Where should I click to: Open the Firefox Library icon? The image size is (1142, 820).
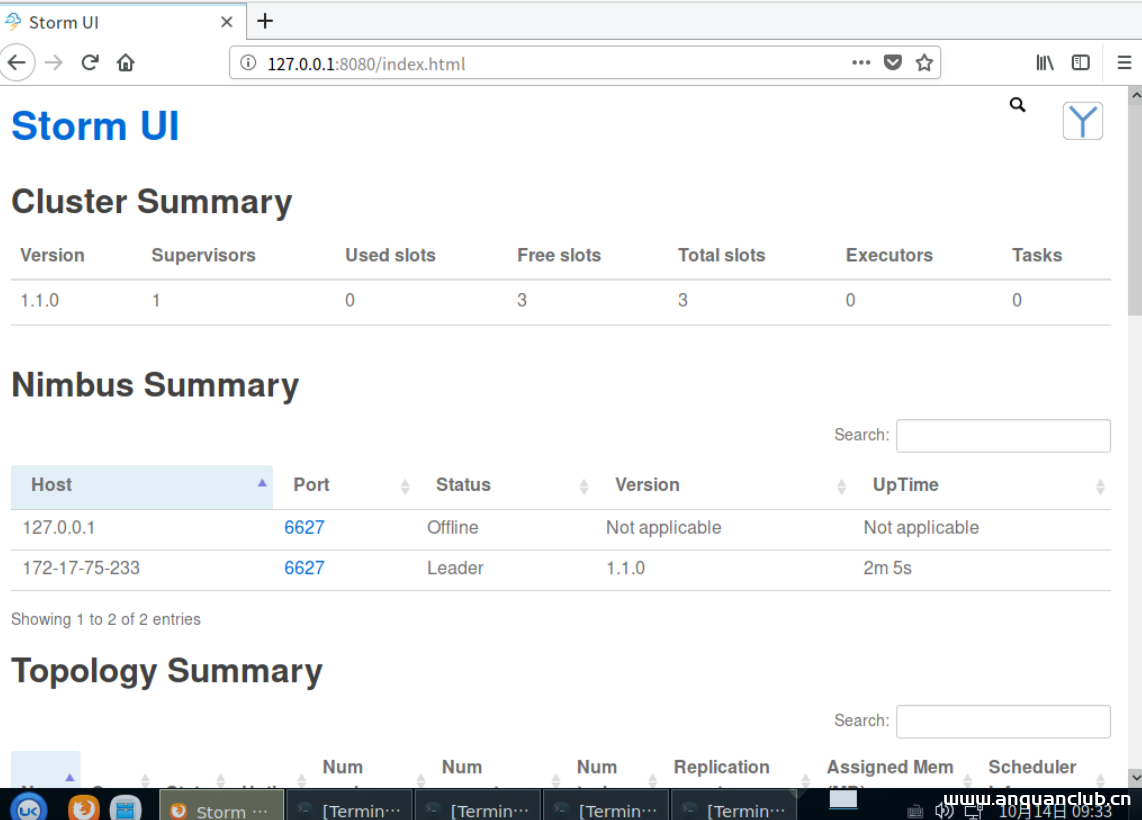[x=1045, y=63]
